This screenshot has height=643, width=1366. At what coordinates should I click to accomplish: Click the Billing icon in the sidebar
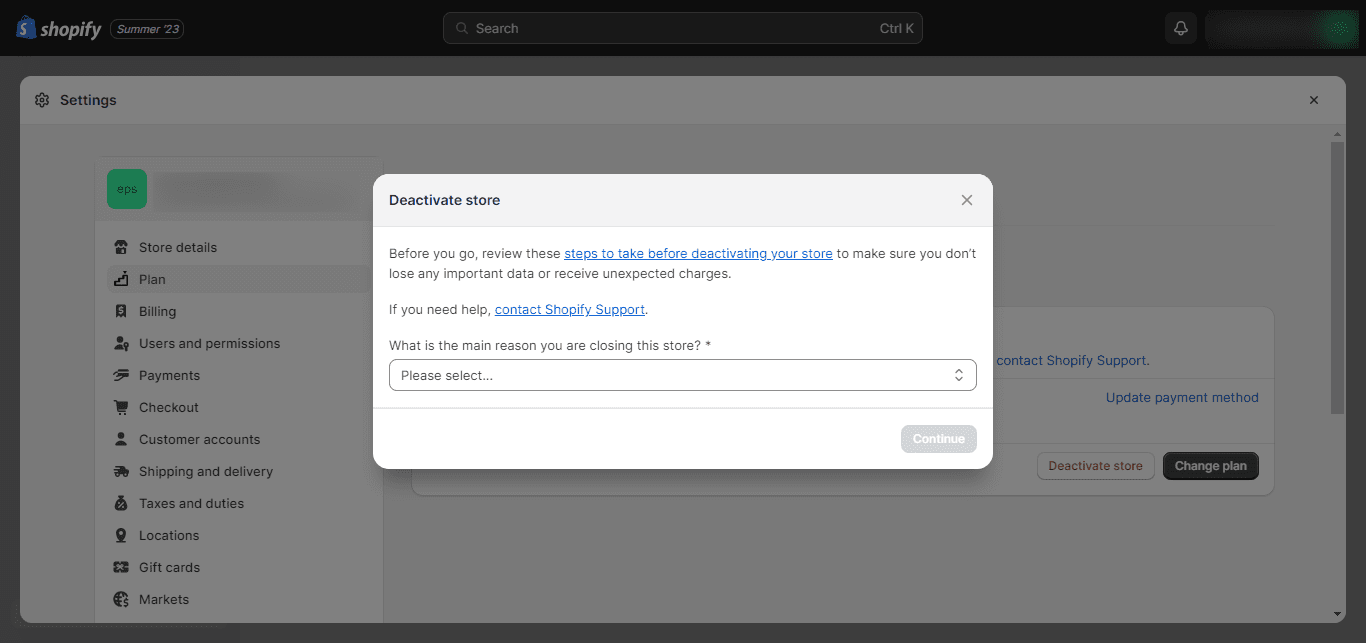120,311
